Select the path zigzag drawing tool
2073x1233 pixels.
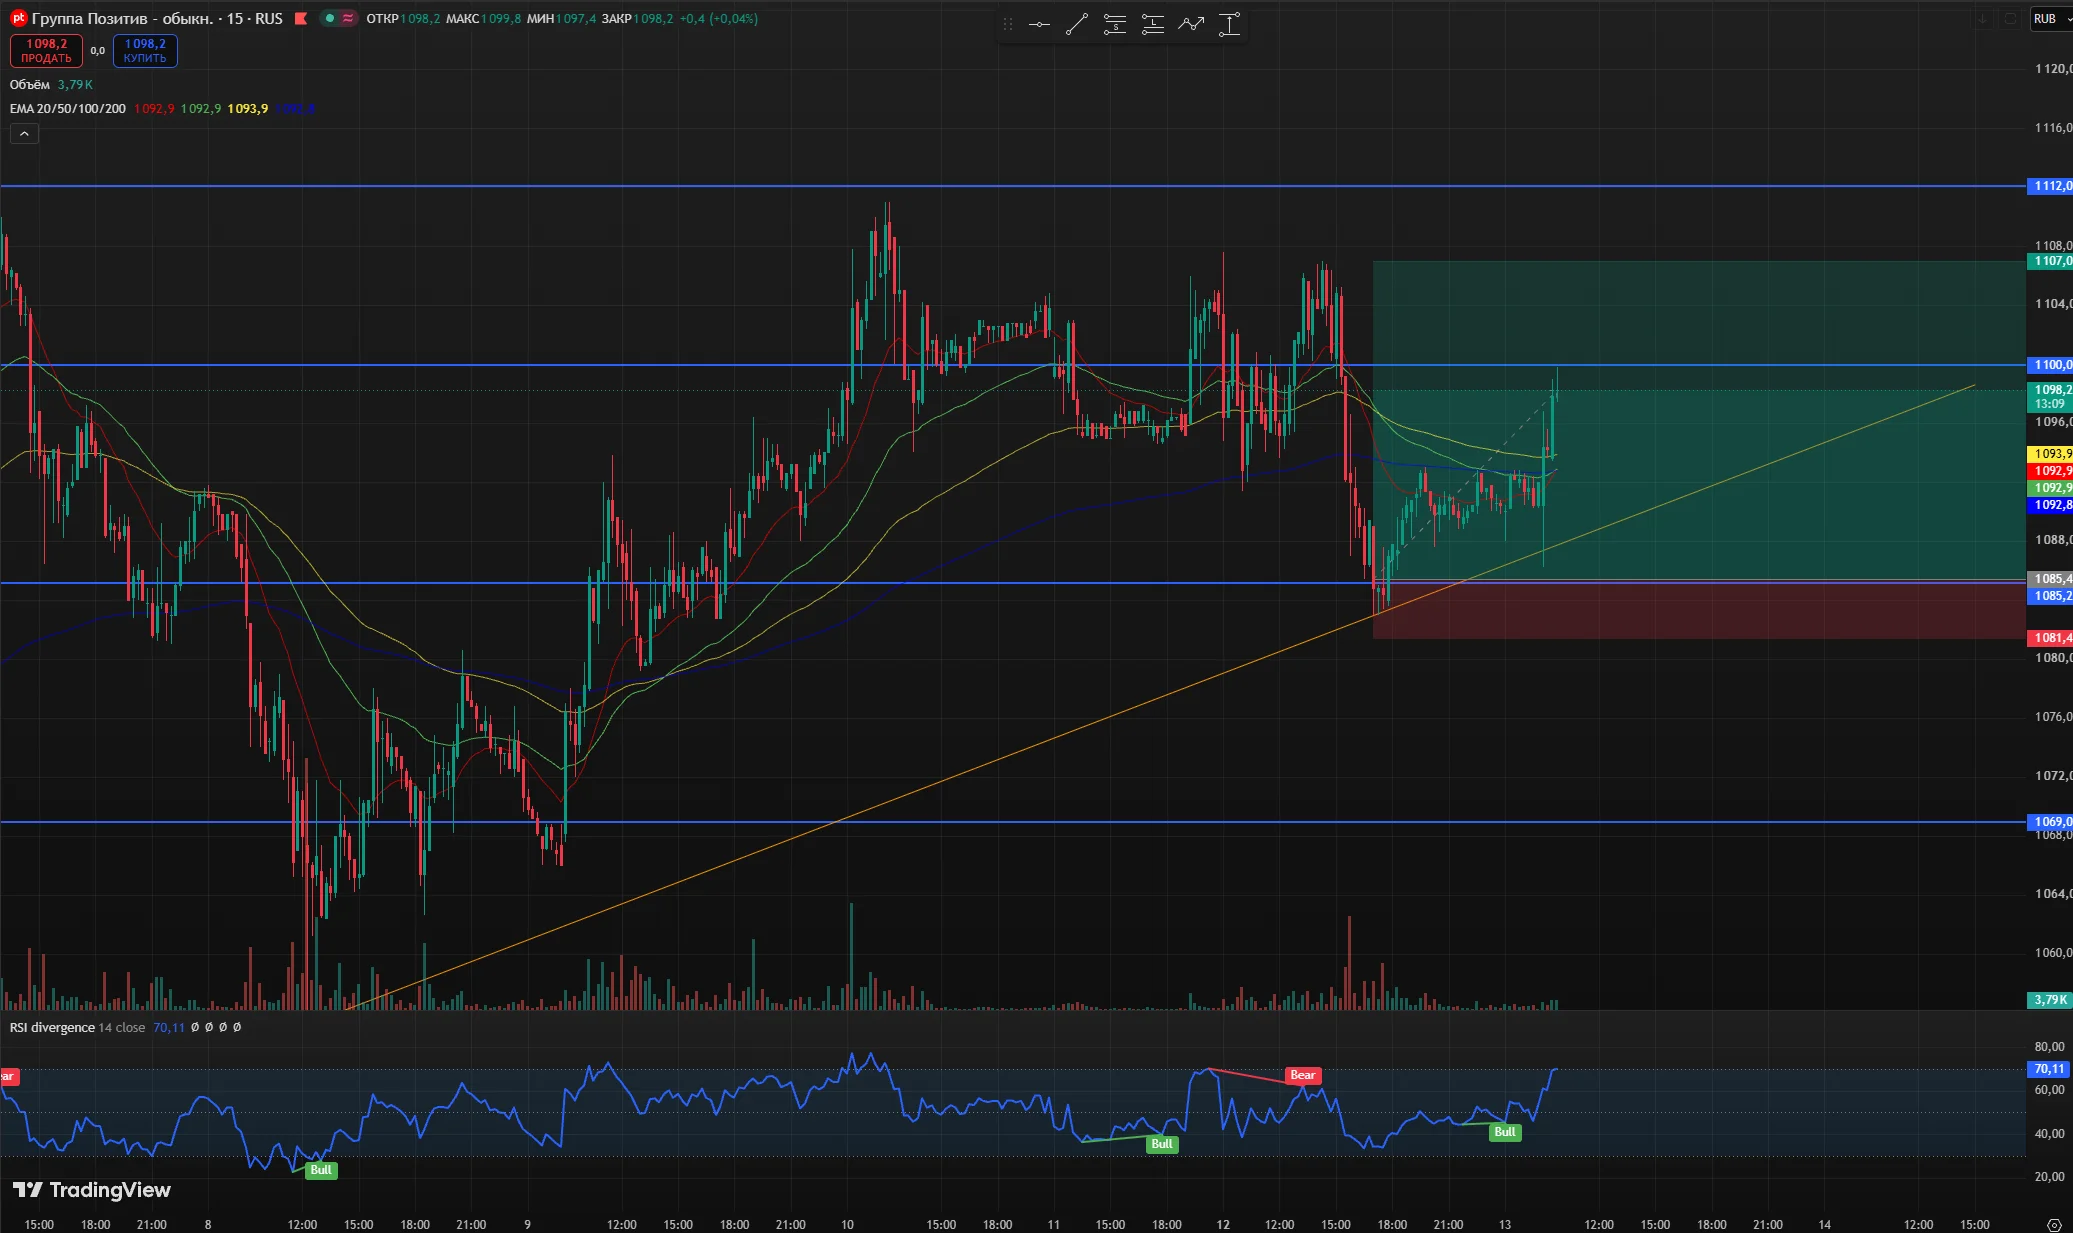[1191, 25]
